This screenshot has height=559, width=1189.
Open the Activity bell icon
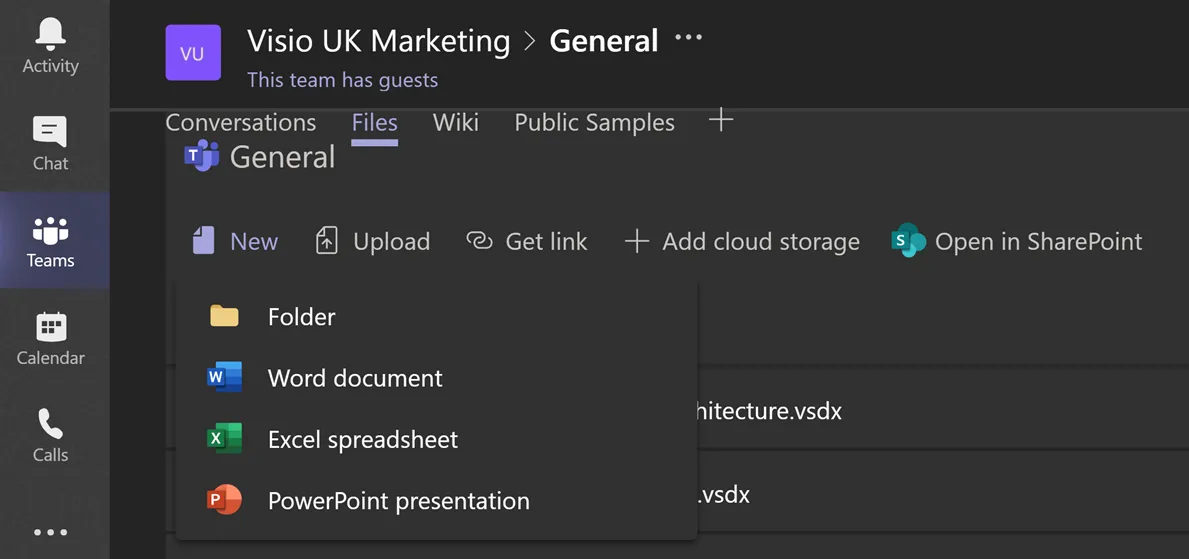[x=50, y=47]
